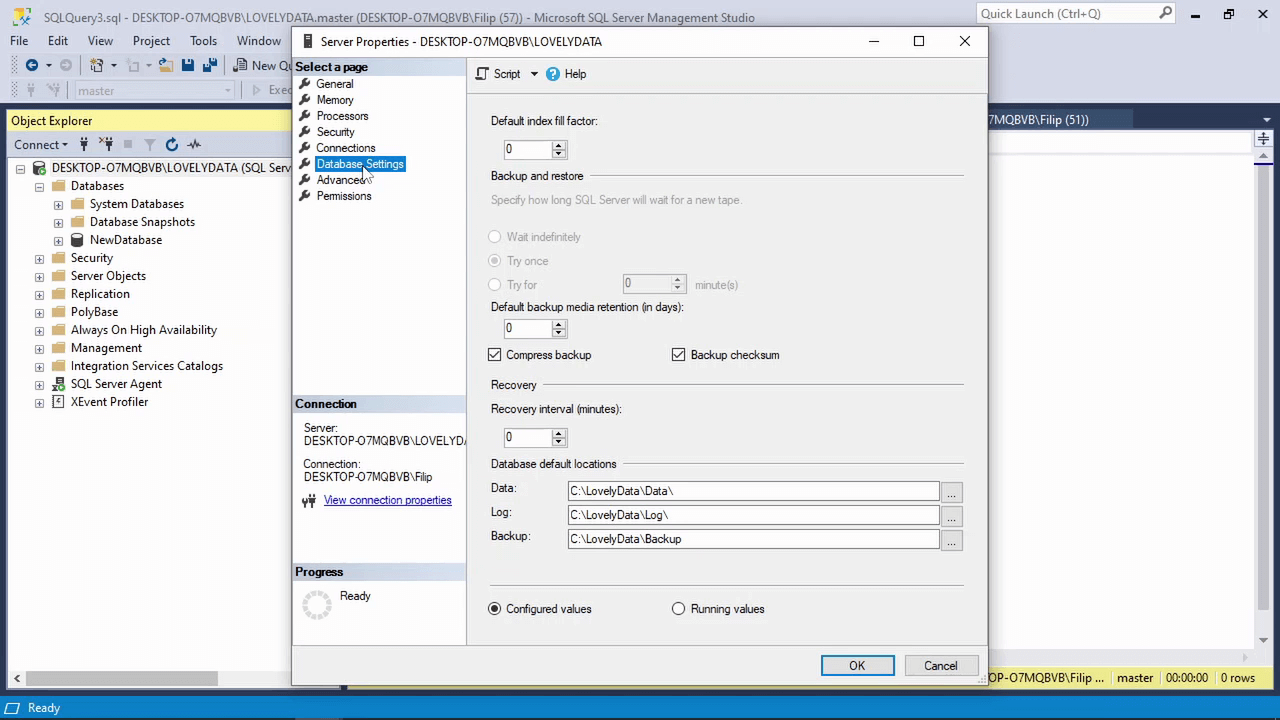Select the Memory page

coord(335,100)
